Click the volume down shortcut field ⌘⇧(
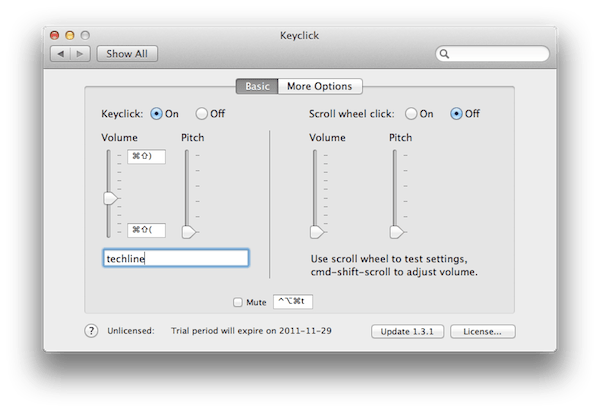Screen dimensions: 600x412 [x=146, y=230]
